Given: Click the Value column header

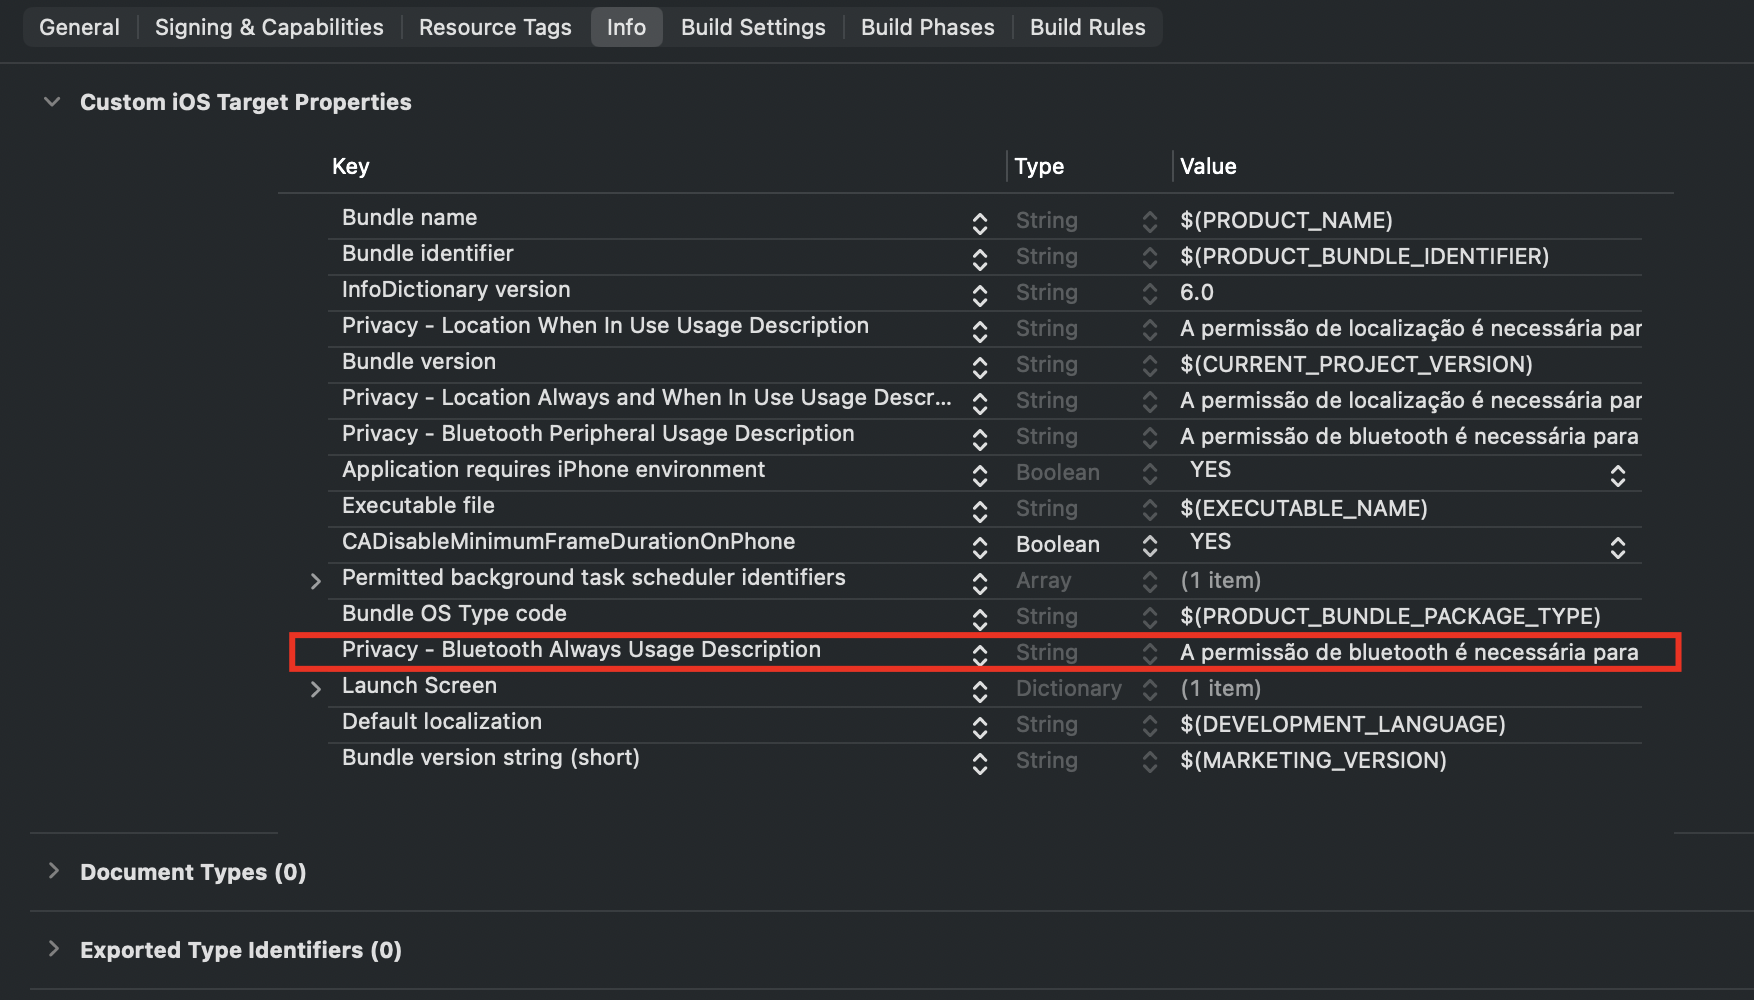Looking at the screenshot, I should [1208, 166].
